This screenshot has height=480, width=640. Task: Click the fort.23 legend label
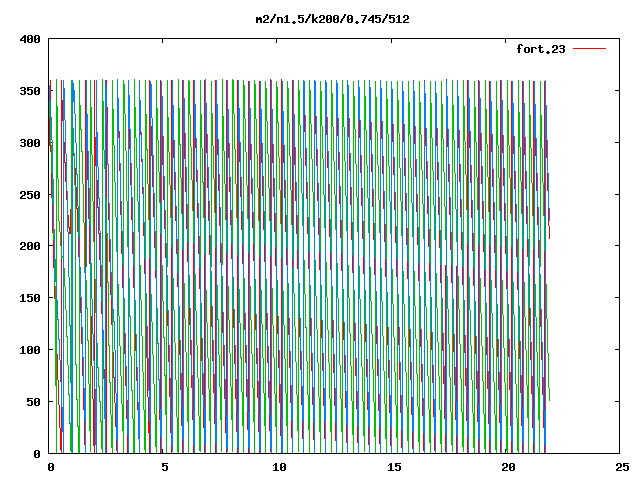541,49
